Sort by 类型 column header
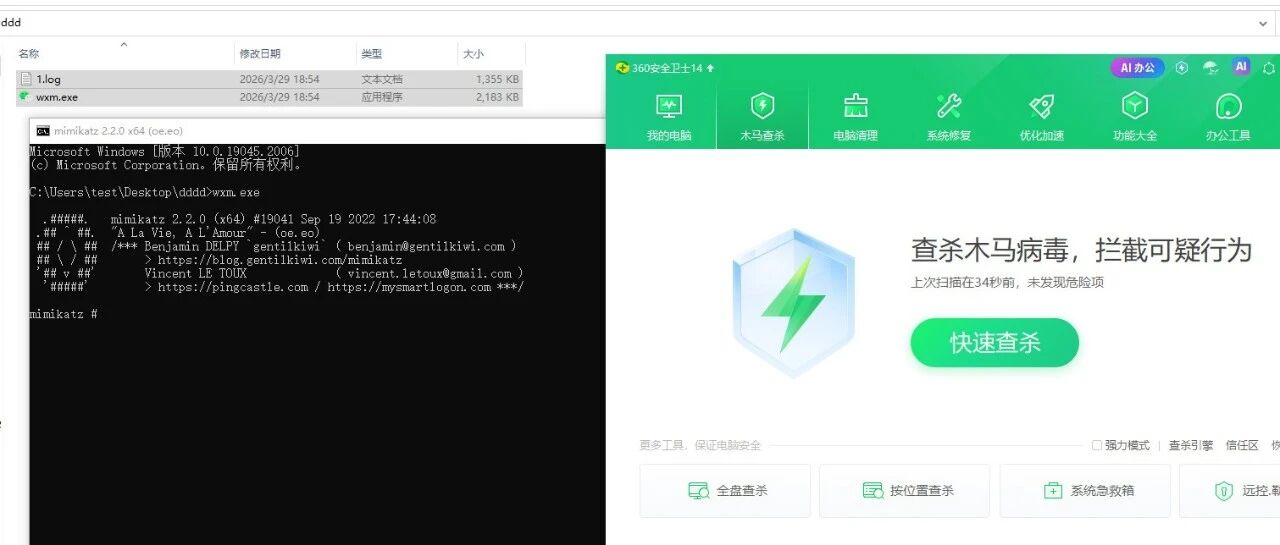 (x=406, y=54)
